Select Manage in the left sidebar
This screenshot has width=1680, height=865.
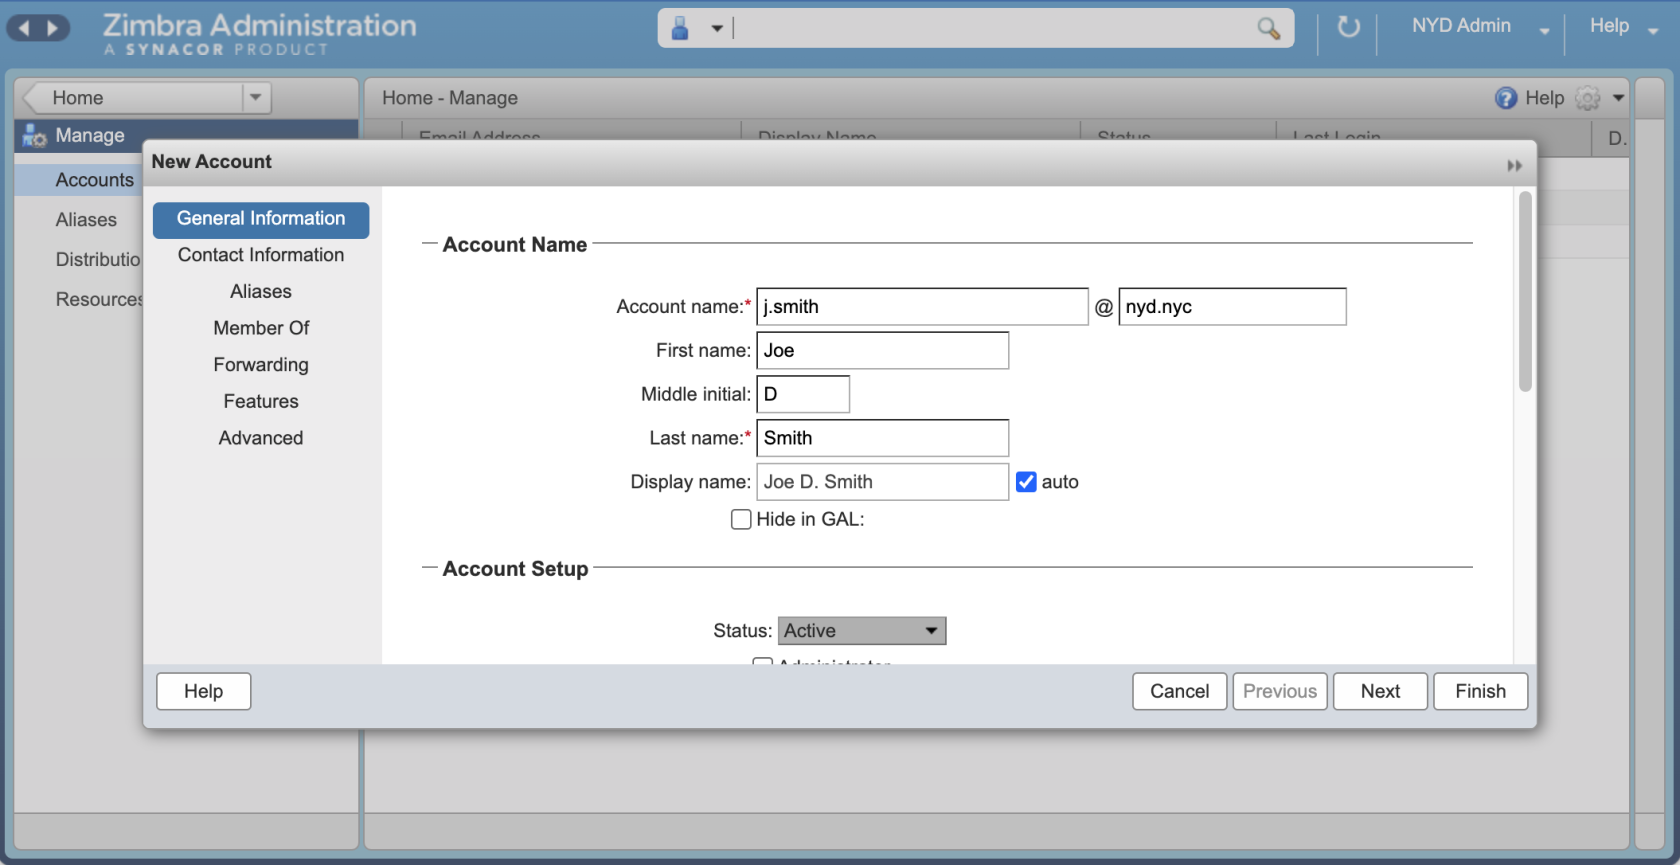coord(90,135)
